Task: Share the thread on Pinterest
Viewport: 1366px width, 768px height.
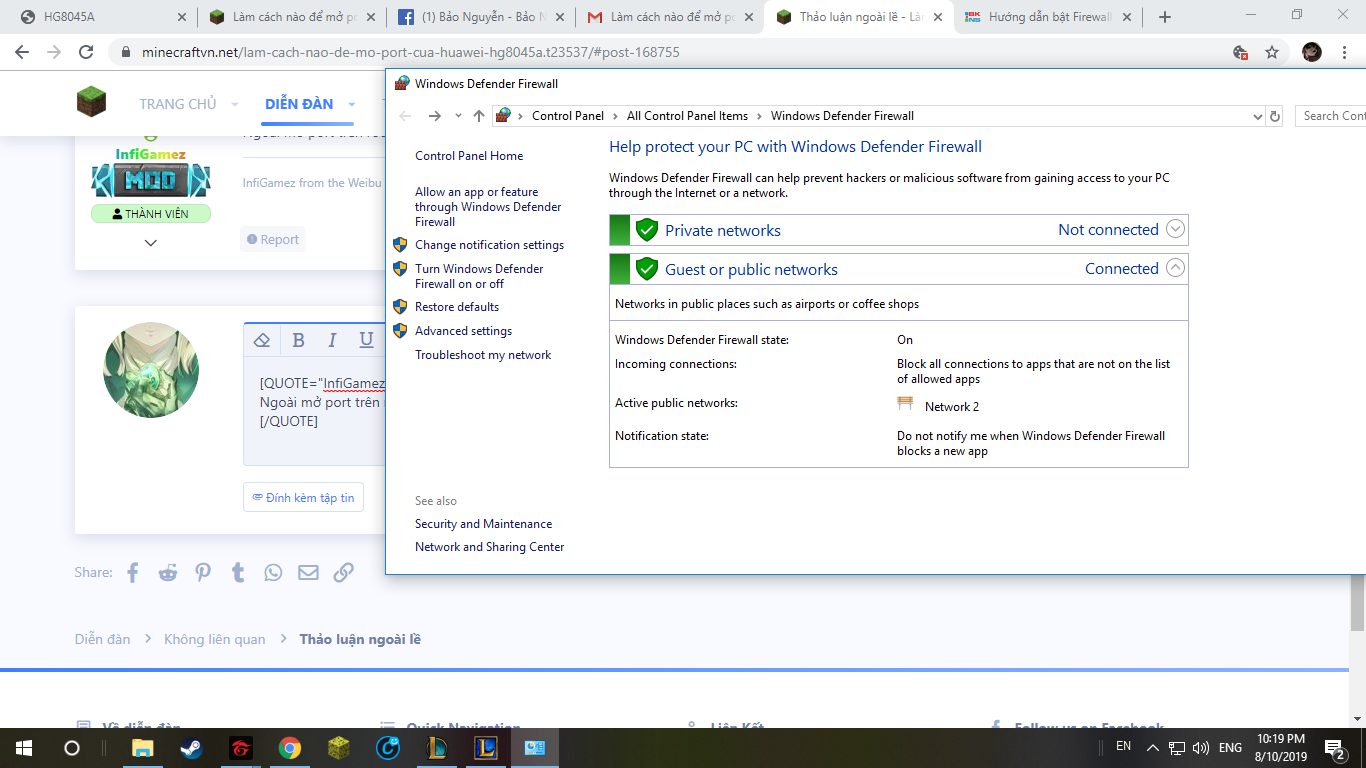Action: click(x=203, y=572)
